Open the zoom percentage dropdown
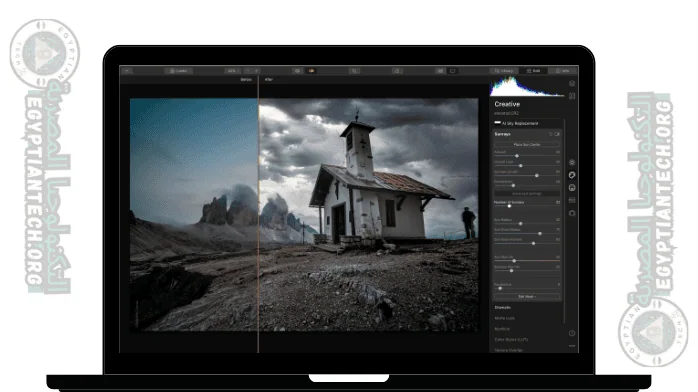698x392 pixels. coord(232,71)
